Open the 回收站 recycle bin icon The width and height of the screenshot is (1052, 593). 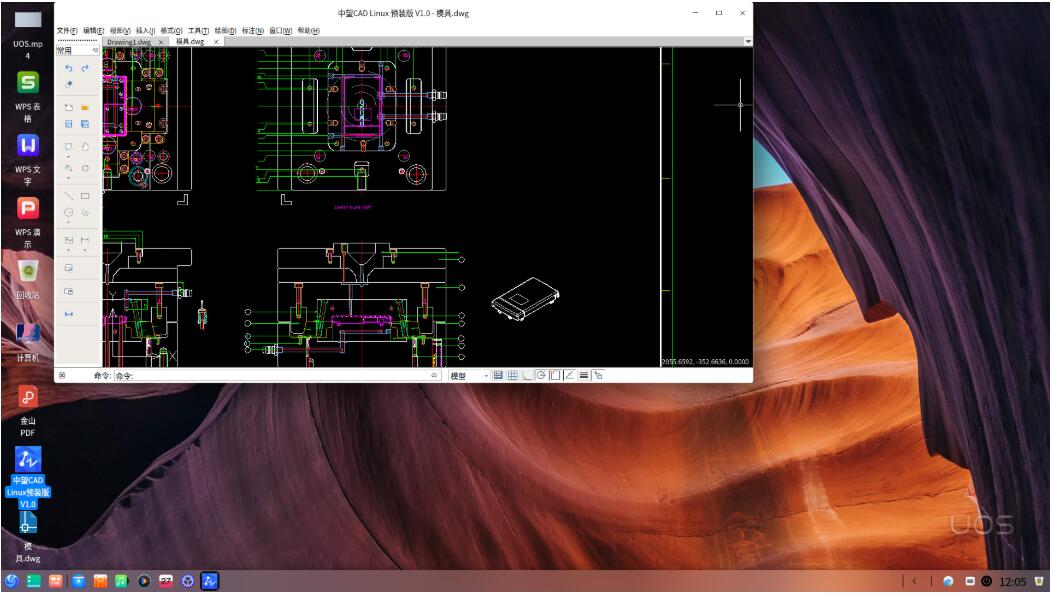click(28, 278)
